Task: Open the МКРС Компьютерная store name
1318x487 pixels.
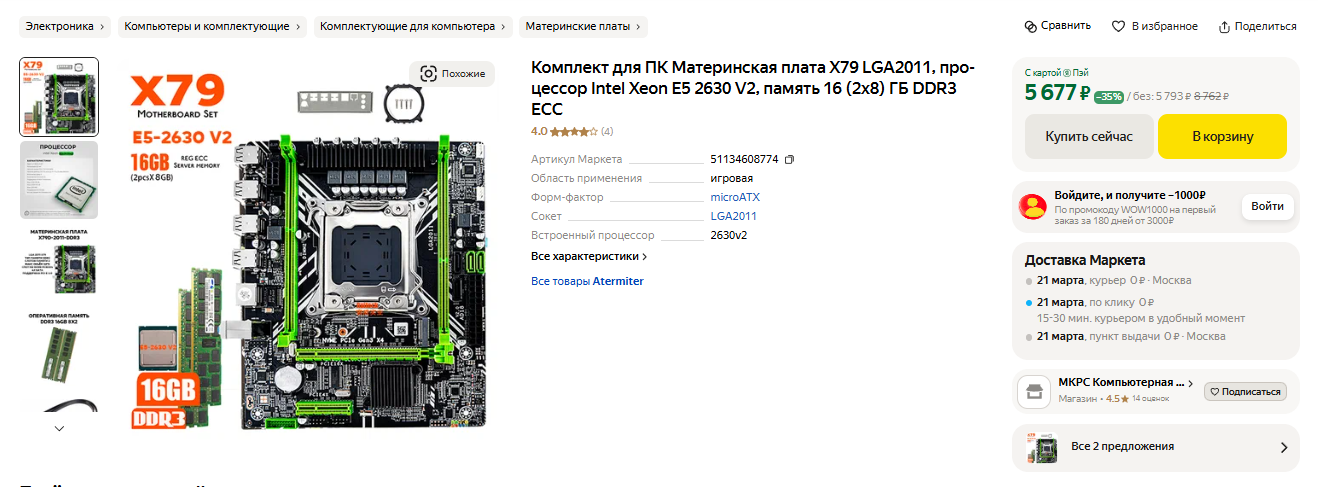Action: pyautogui.click(x=1121, y=383)
